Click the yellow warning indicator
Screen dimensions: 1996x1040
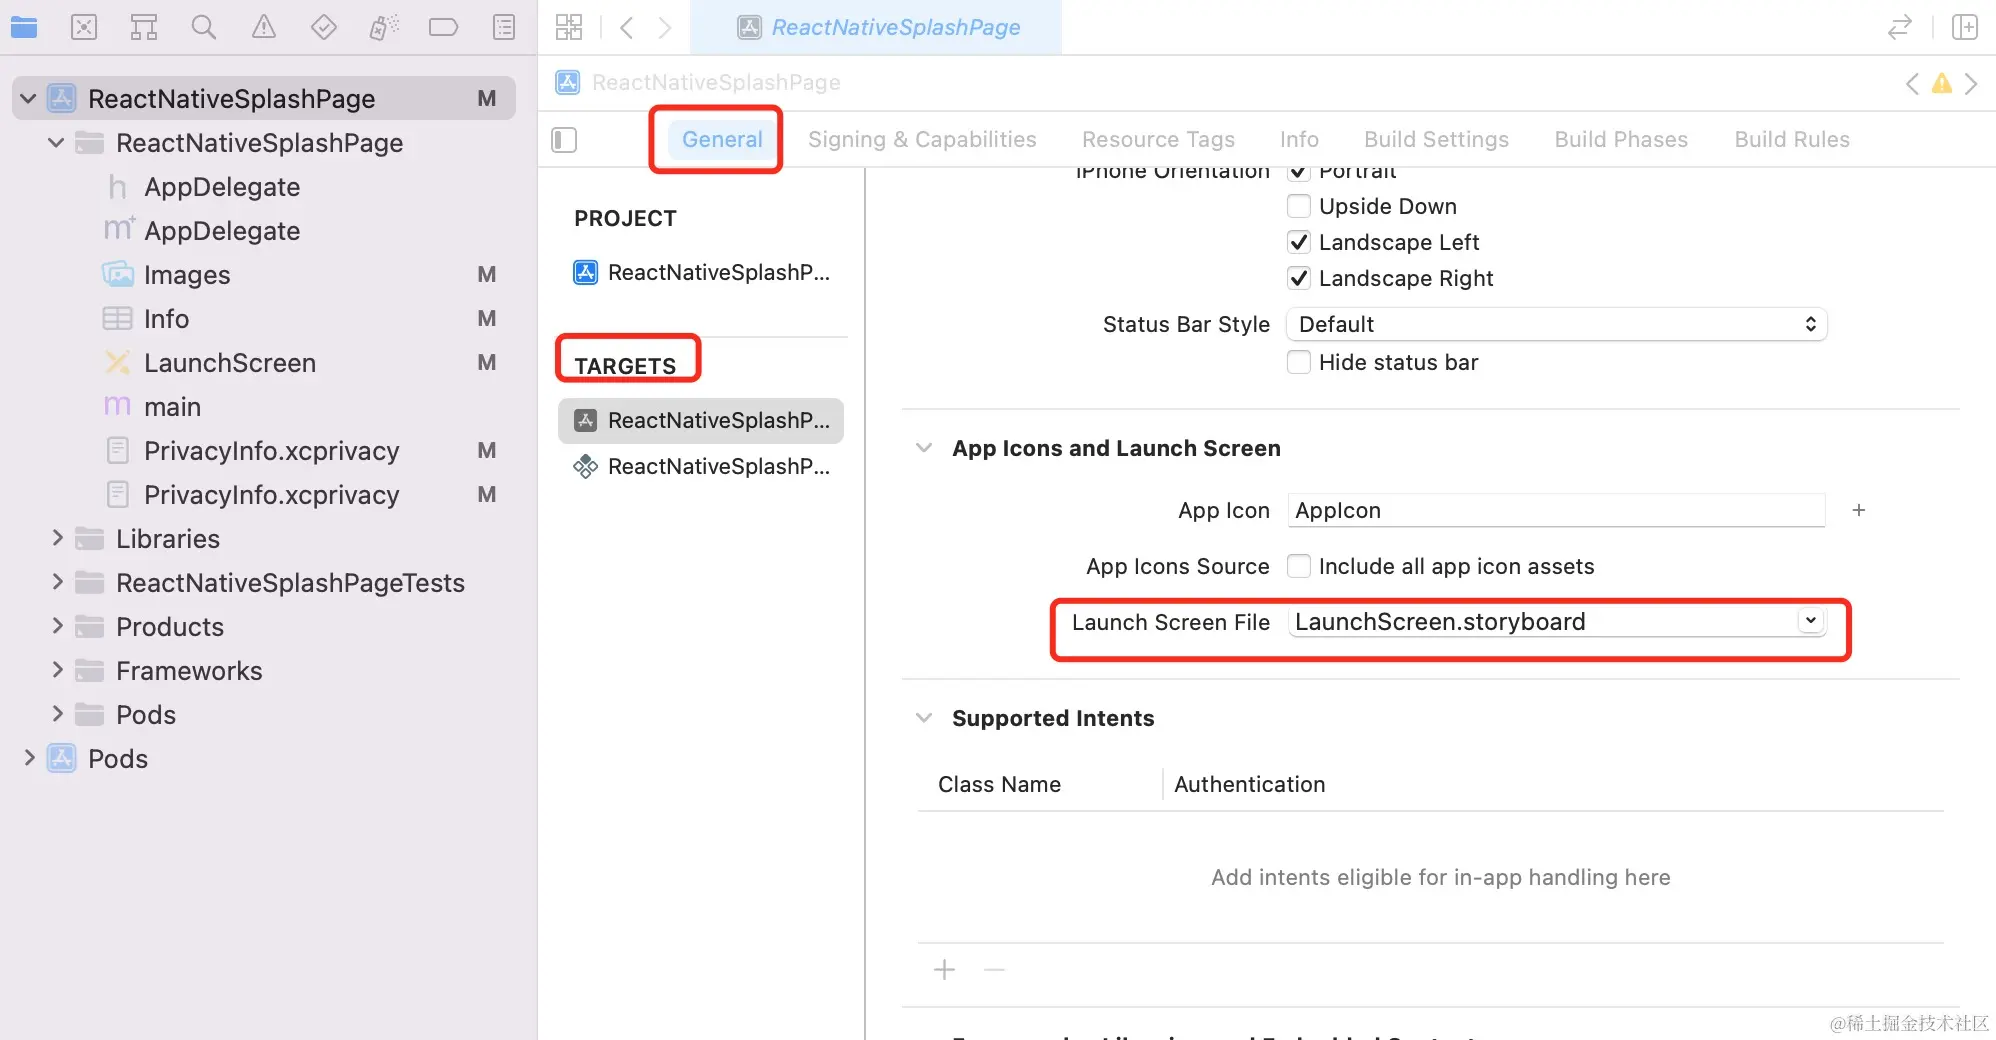[x=1942, y=83]
